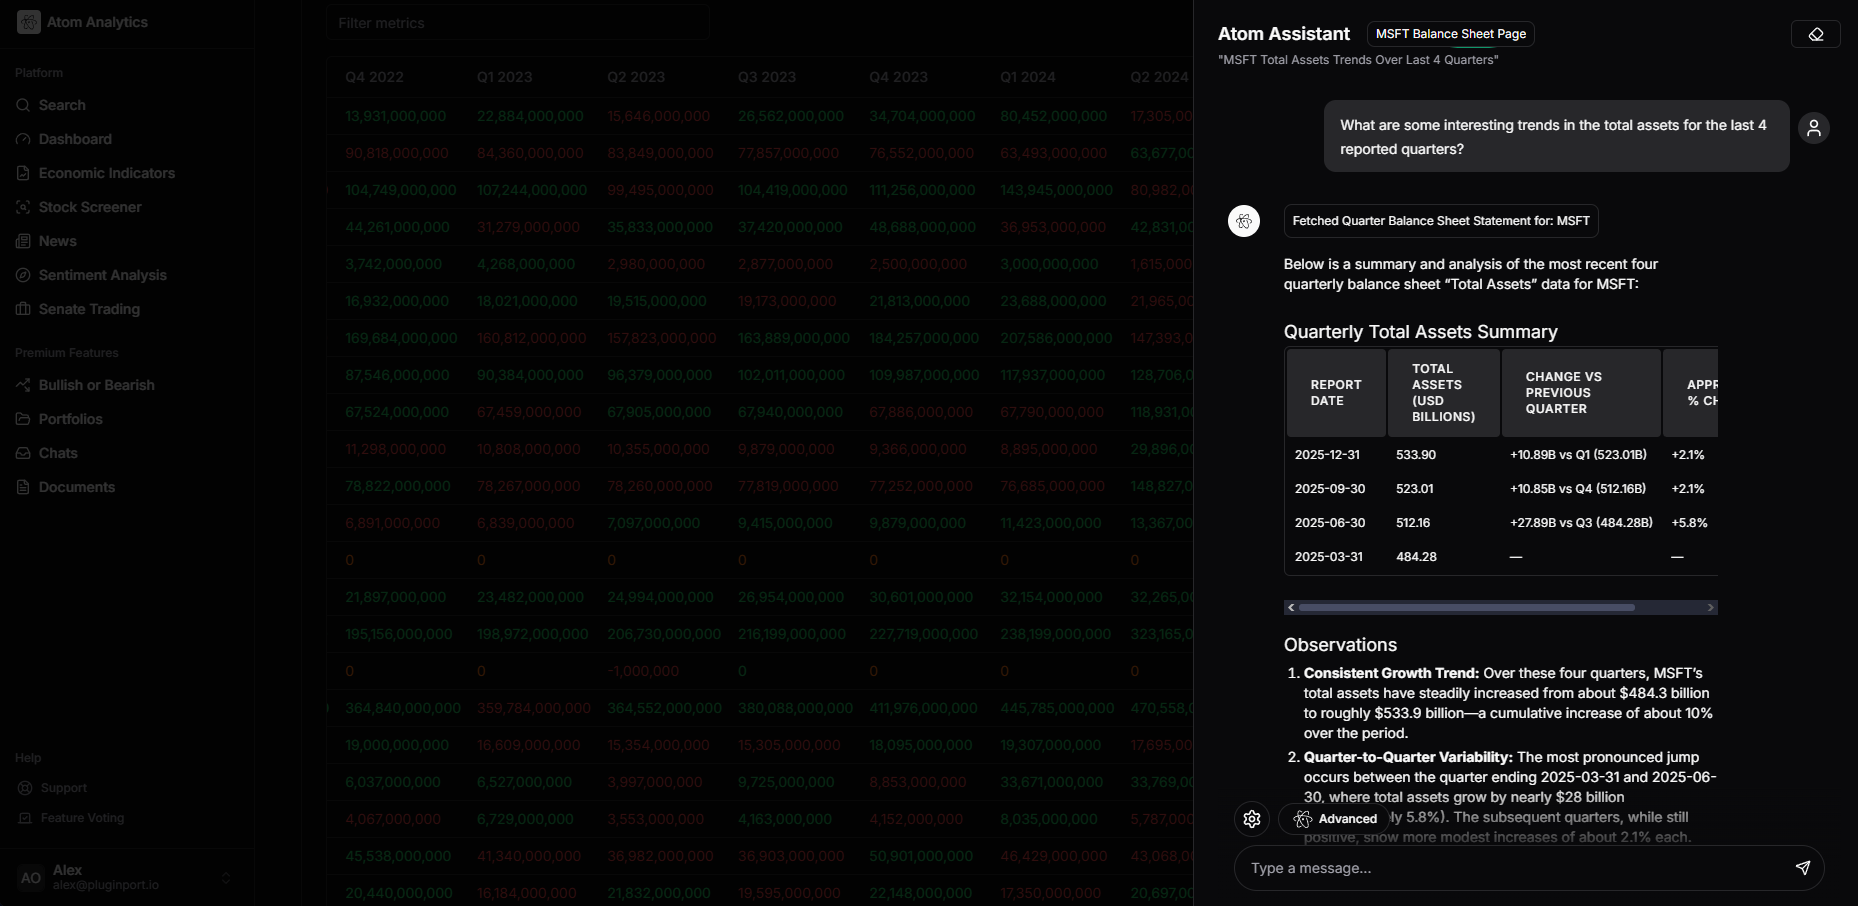Click the Search magnifier icon in sidebar

(23, 105)
